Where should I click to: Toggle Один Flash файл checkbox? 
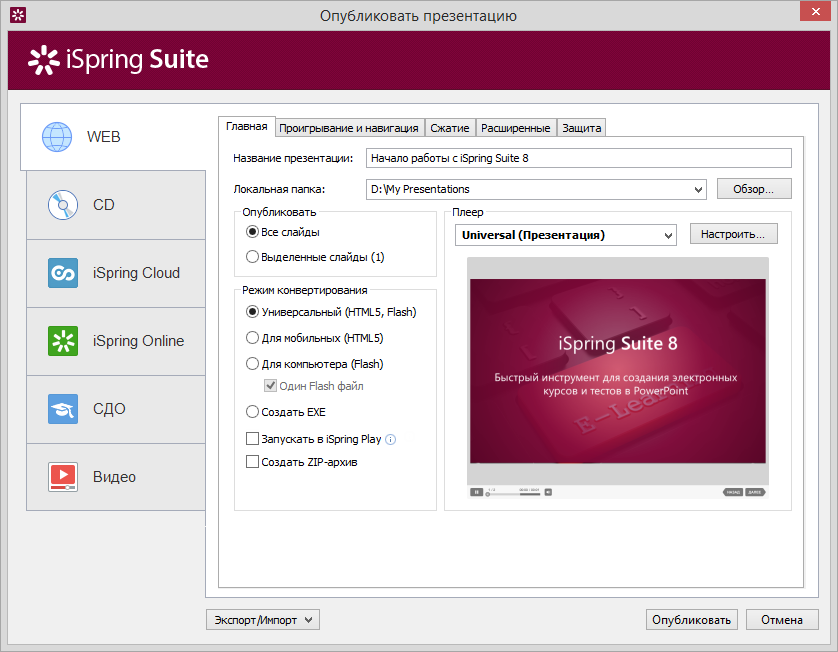[271, 386]
